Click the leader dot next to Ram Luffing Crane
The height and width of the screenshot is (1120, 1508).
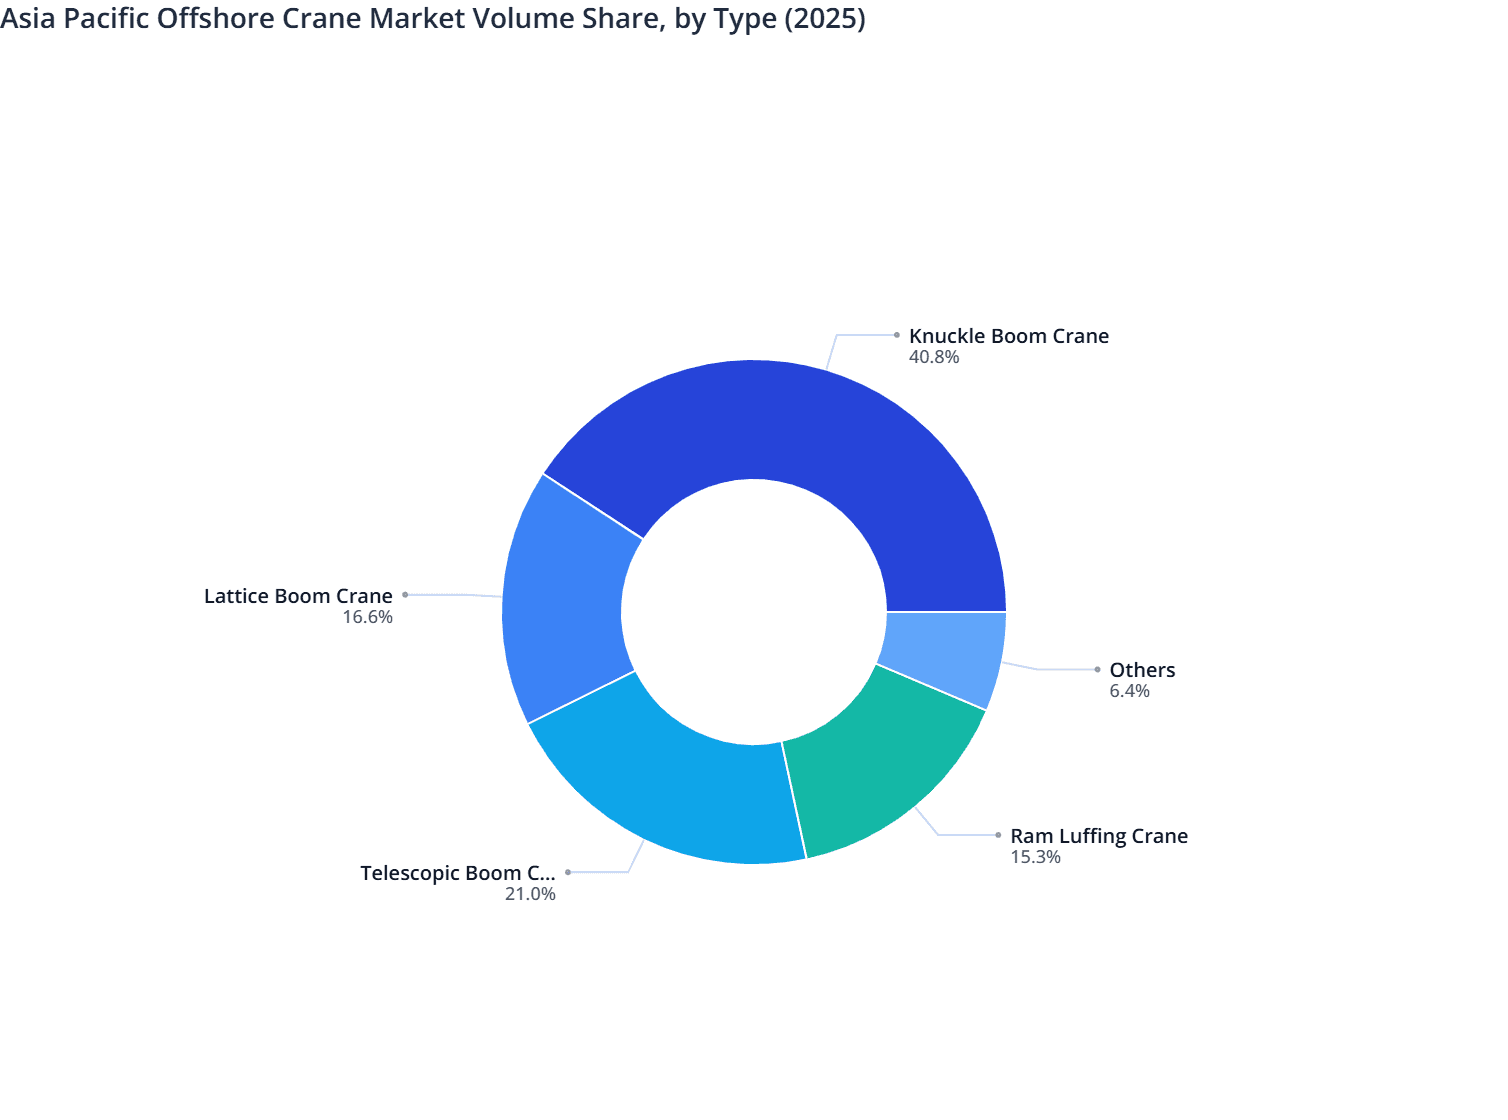(996, 834)
